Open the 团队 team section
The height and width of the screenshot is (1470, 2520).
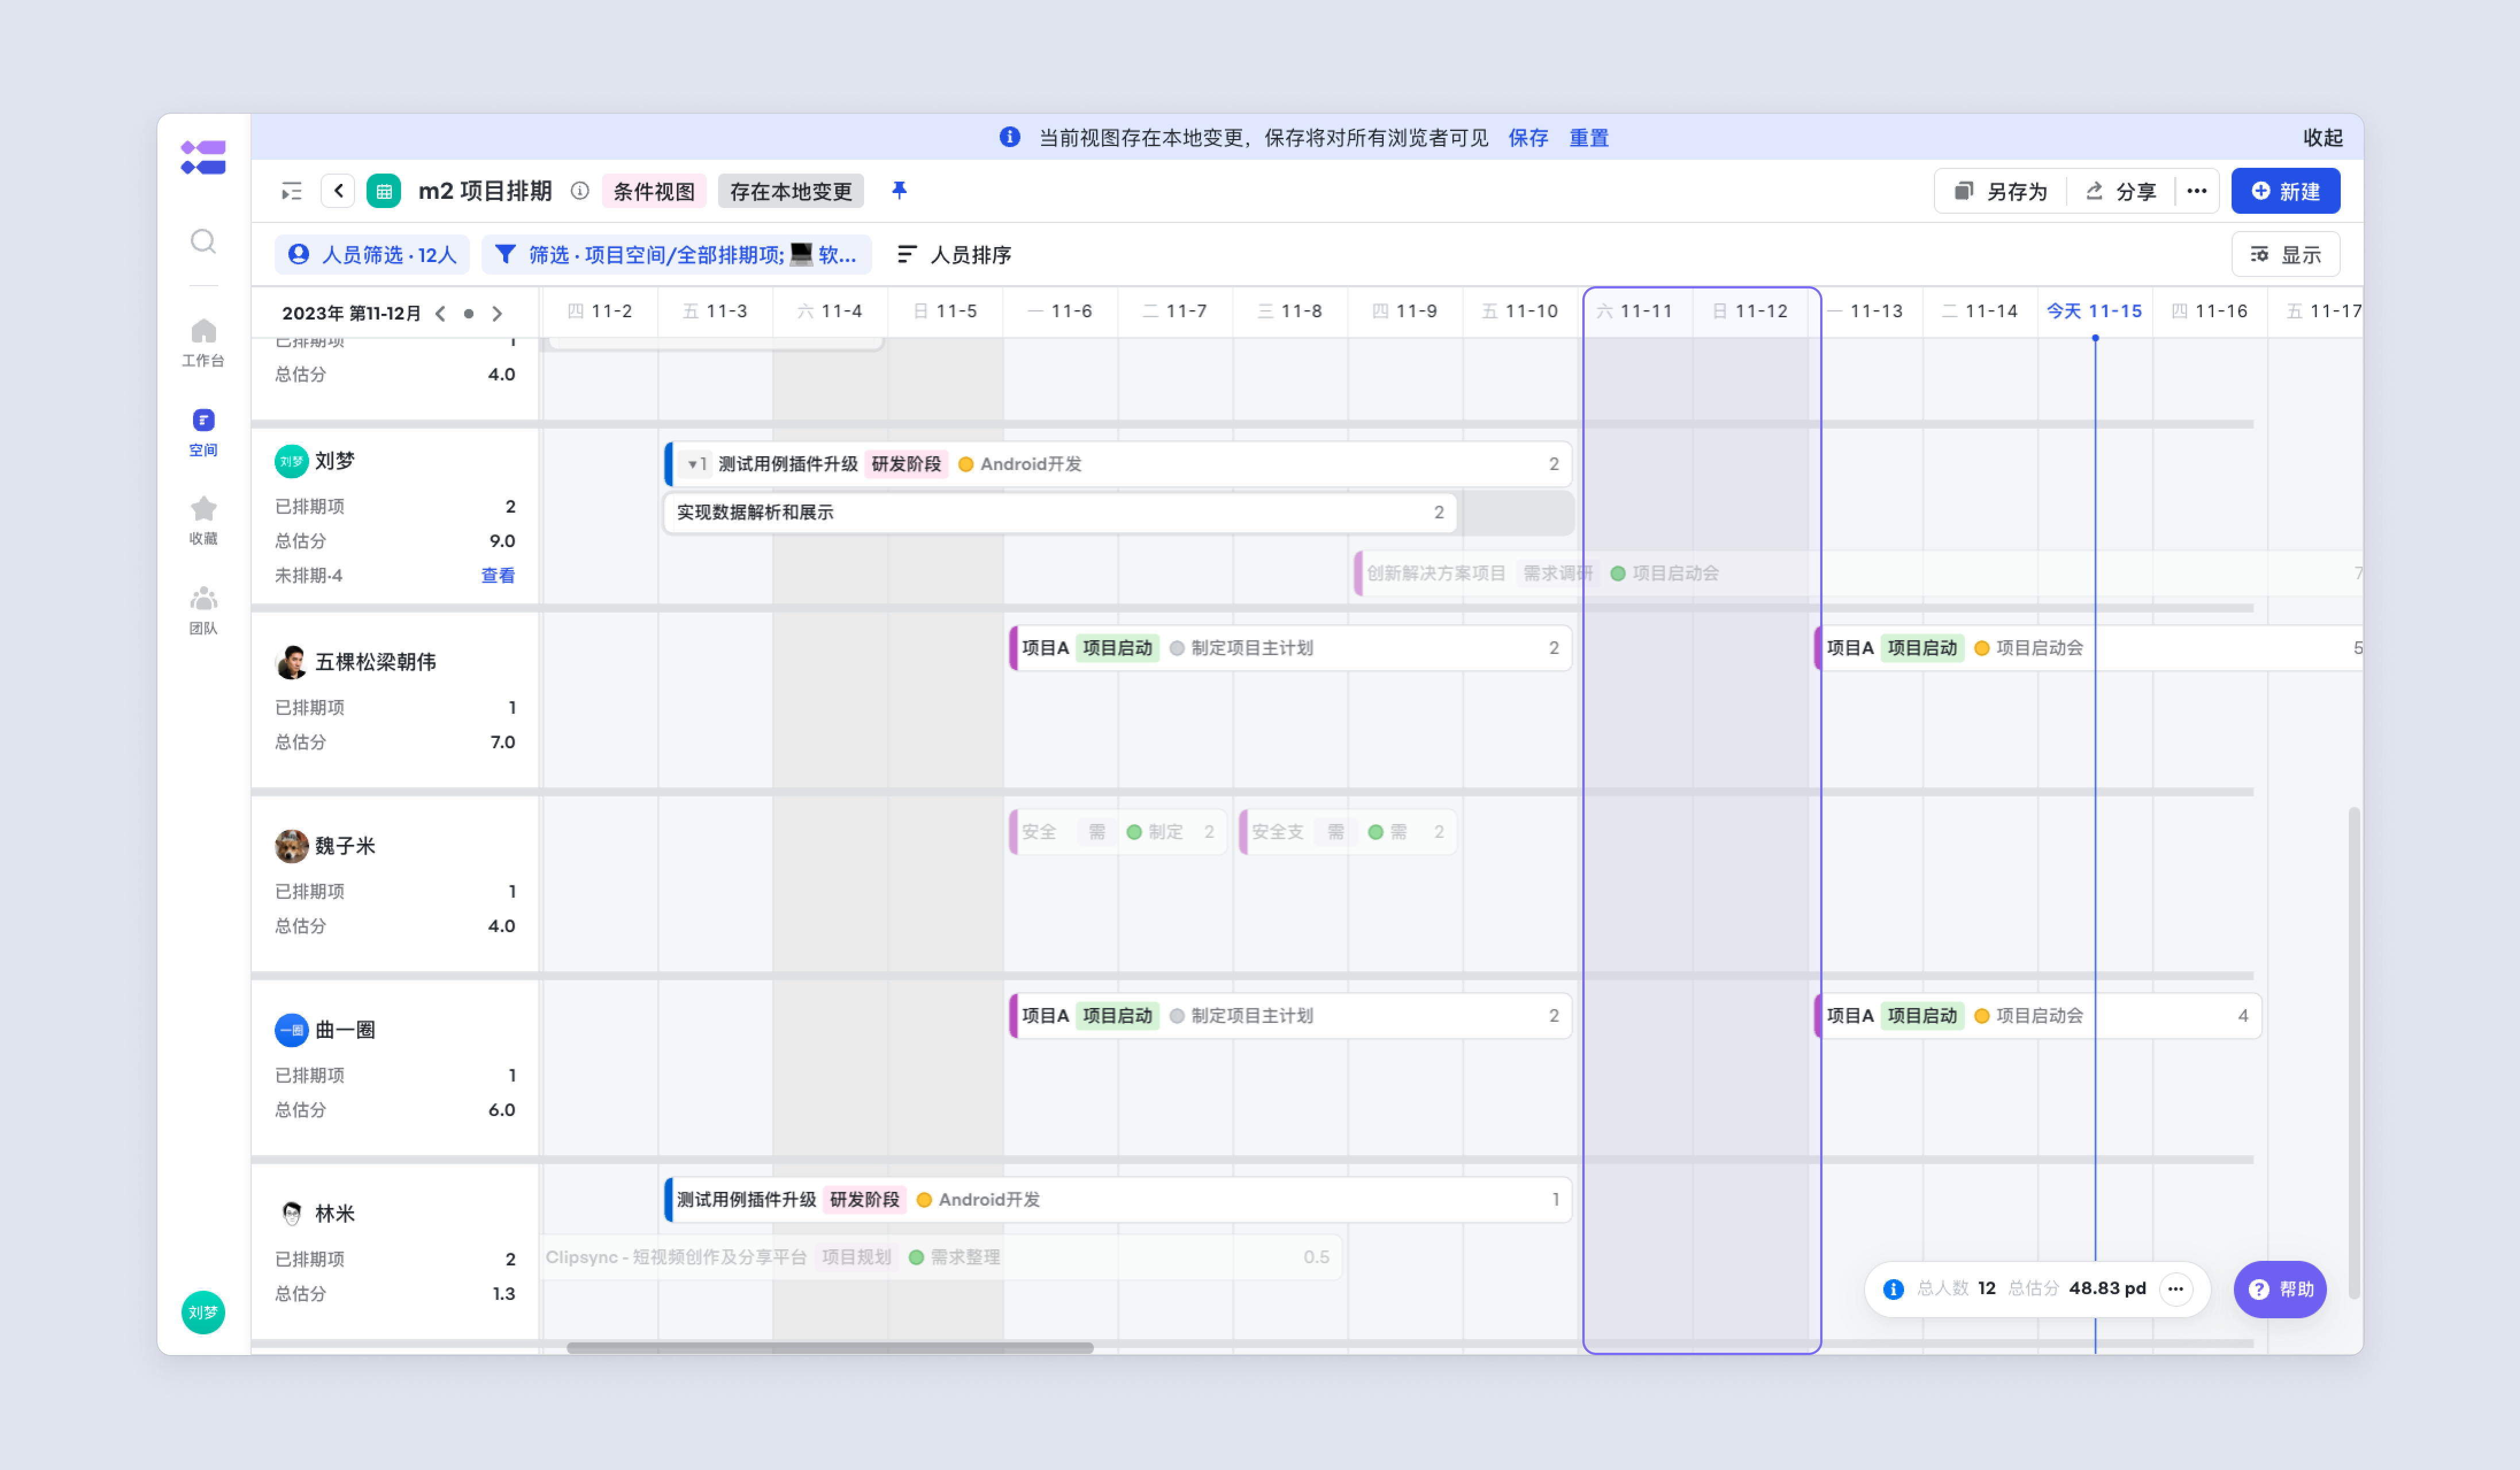[203, 610]
